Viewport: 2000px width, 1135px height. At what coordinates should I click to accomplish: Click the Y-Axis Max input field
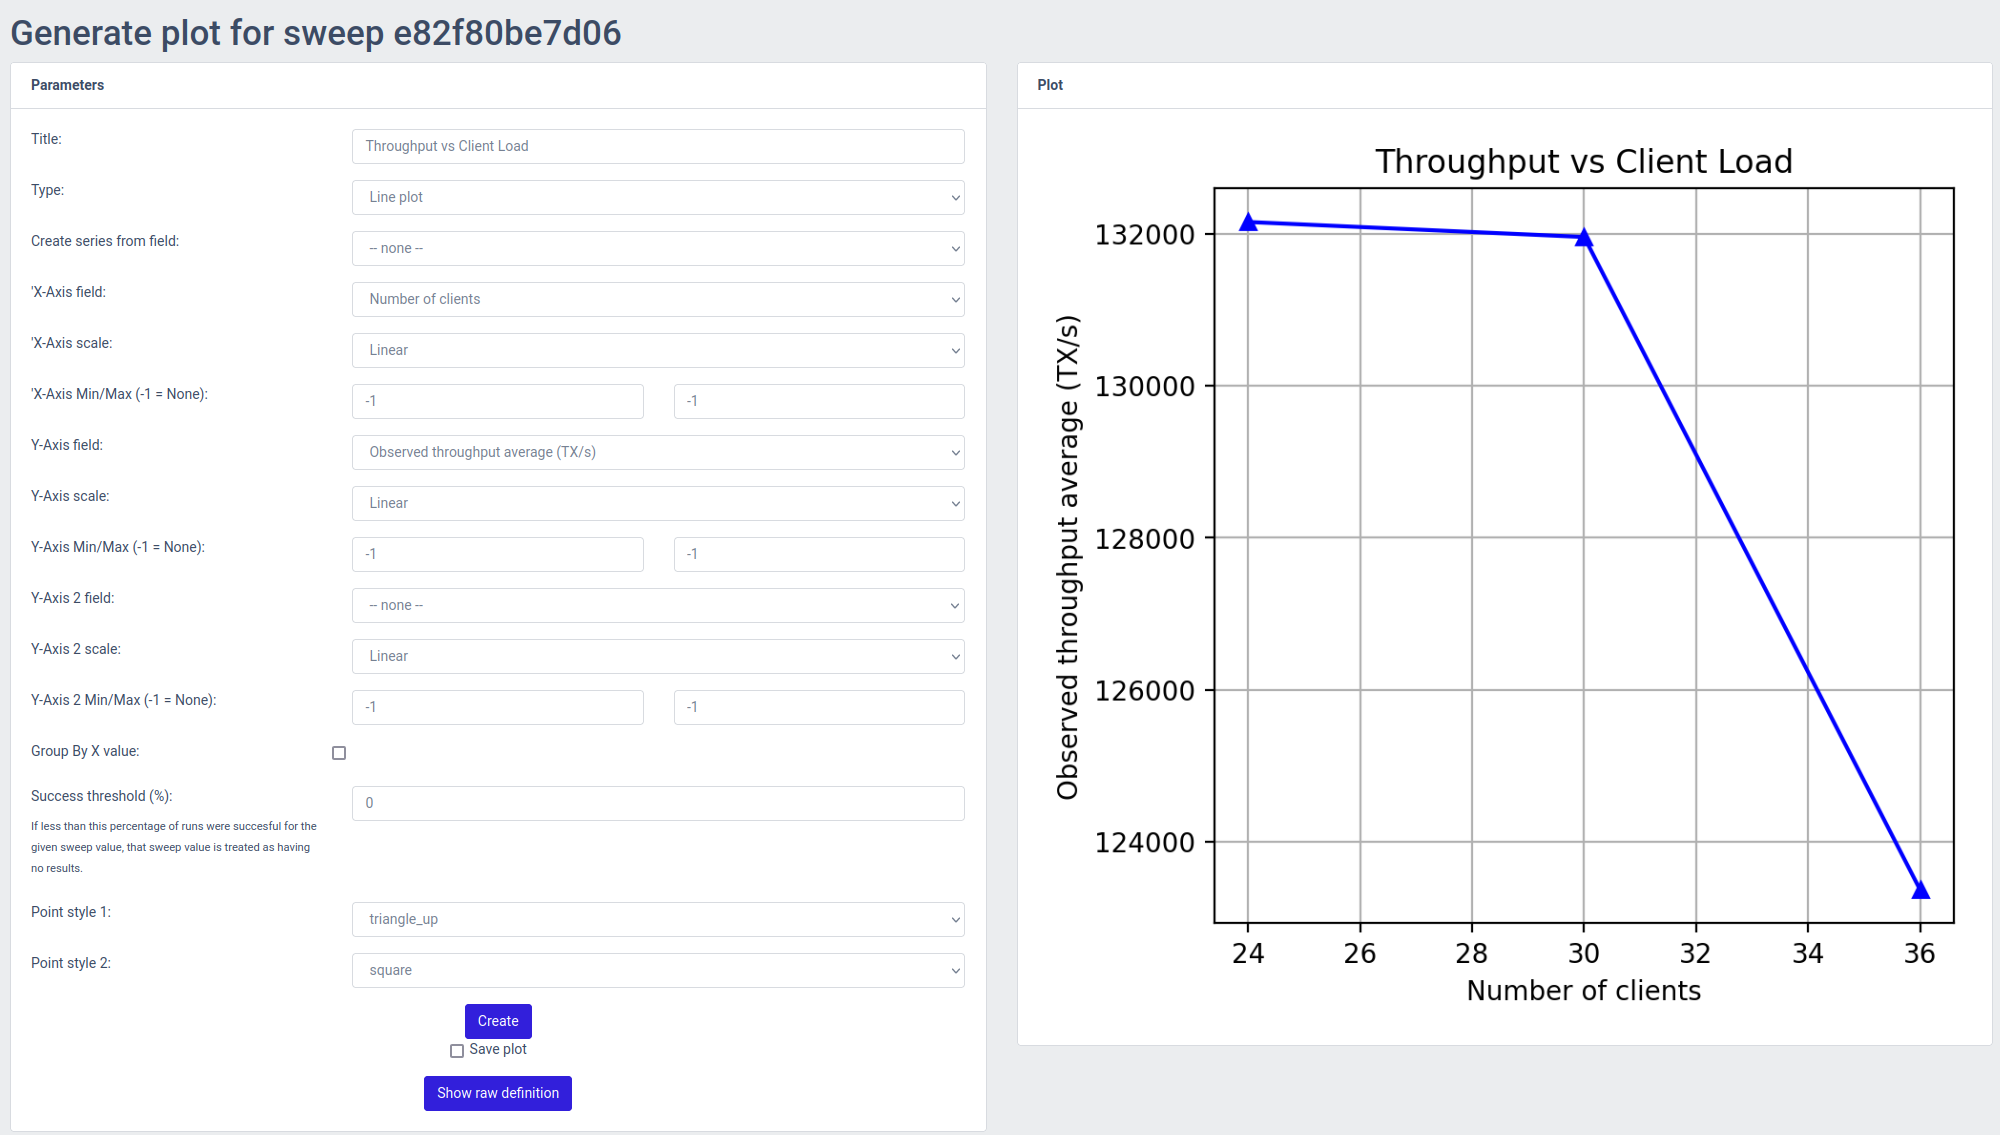coord(818,554)
